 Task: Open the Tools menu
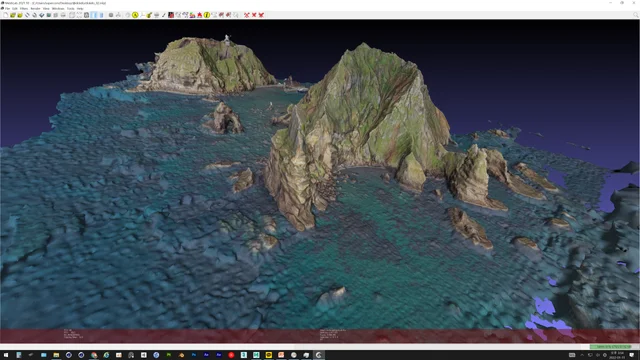coord(71,8)
